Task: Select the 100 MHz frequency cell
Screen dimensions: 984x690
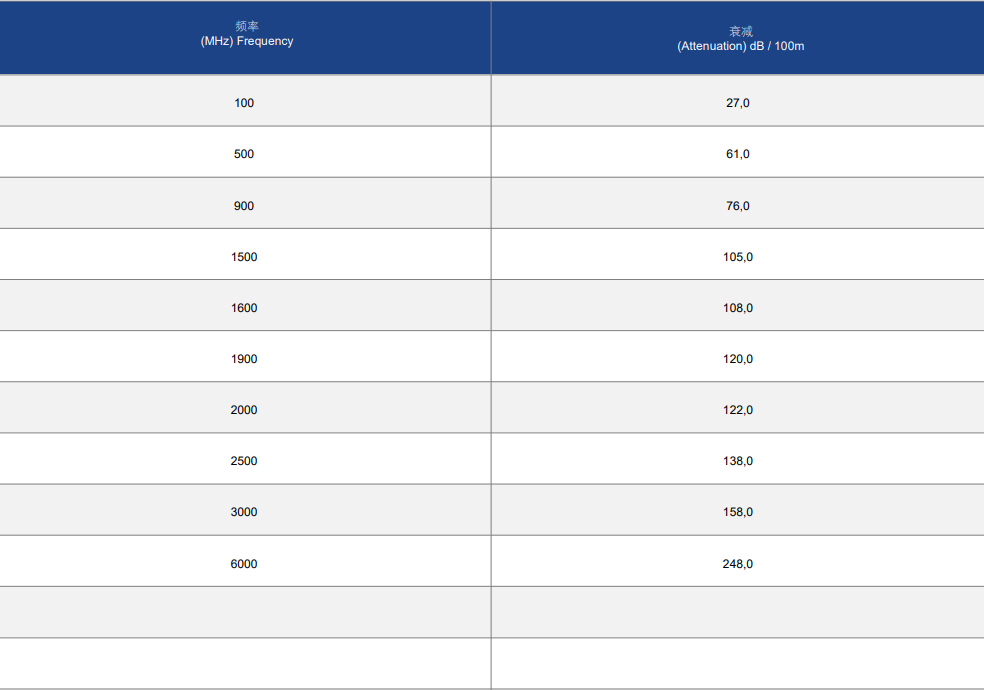Action: [x=244, y=103]
